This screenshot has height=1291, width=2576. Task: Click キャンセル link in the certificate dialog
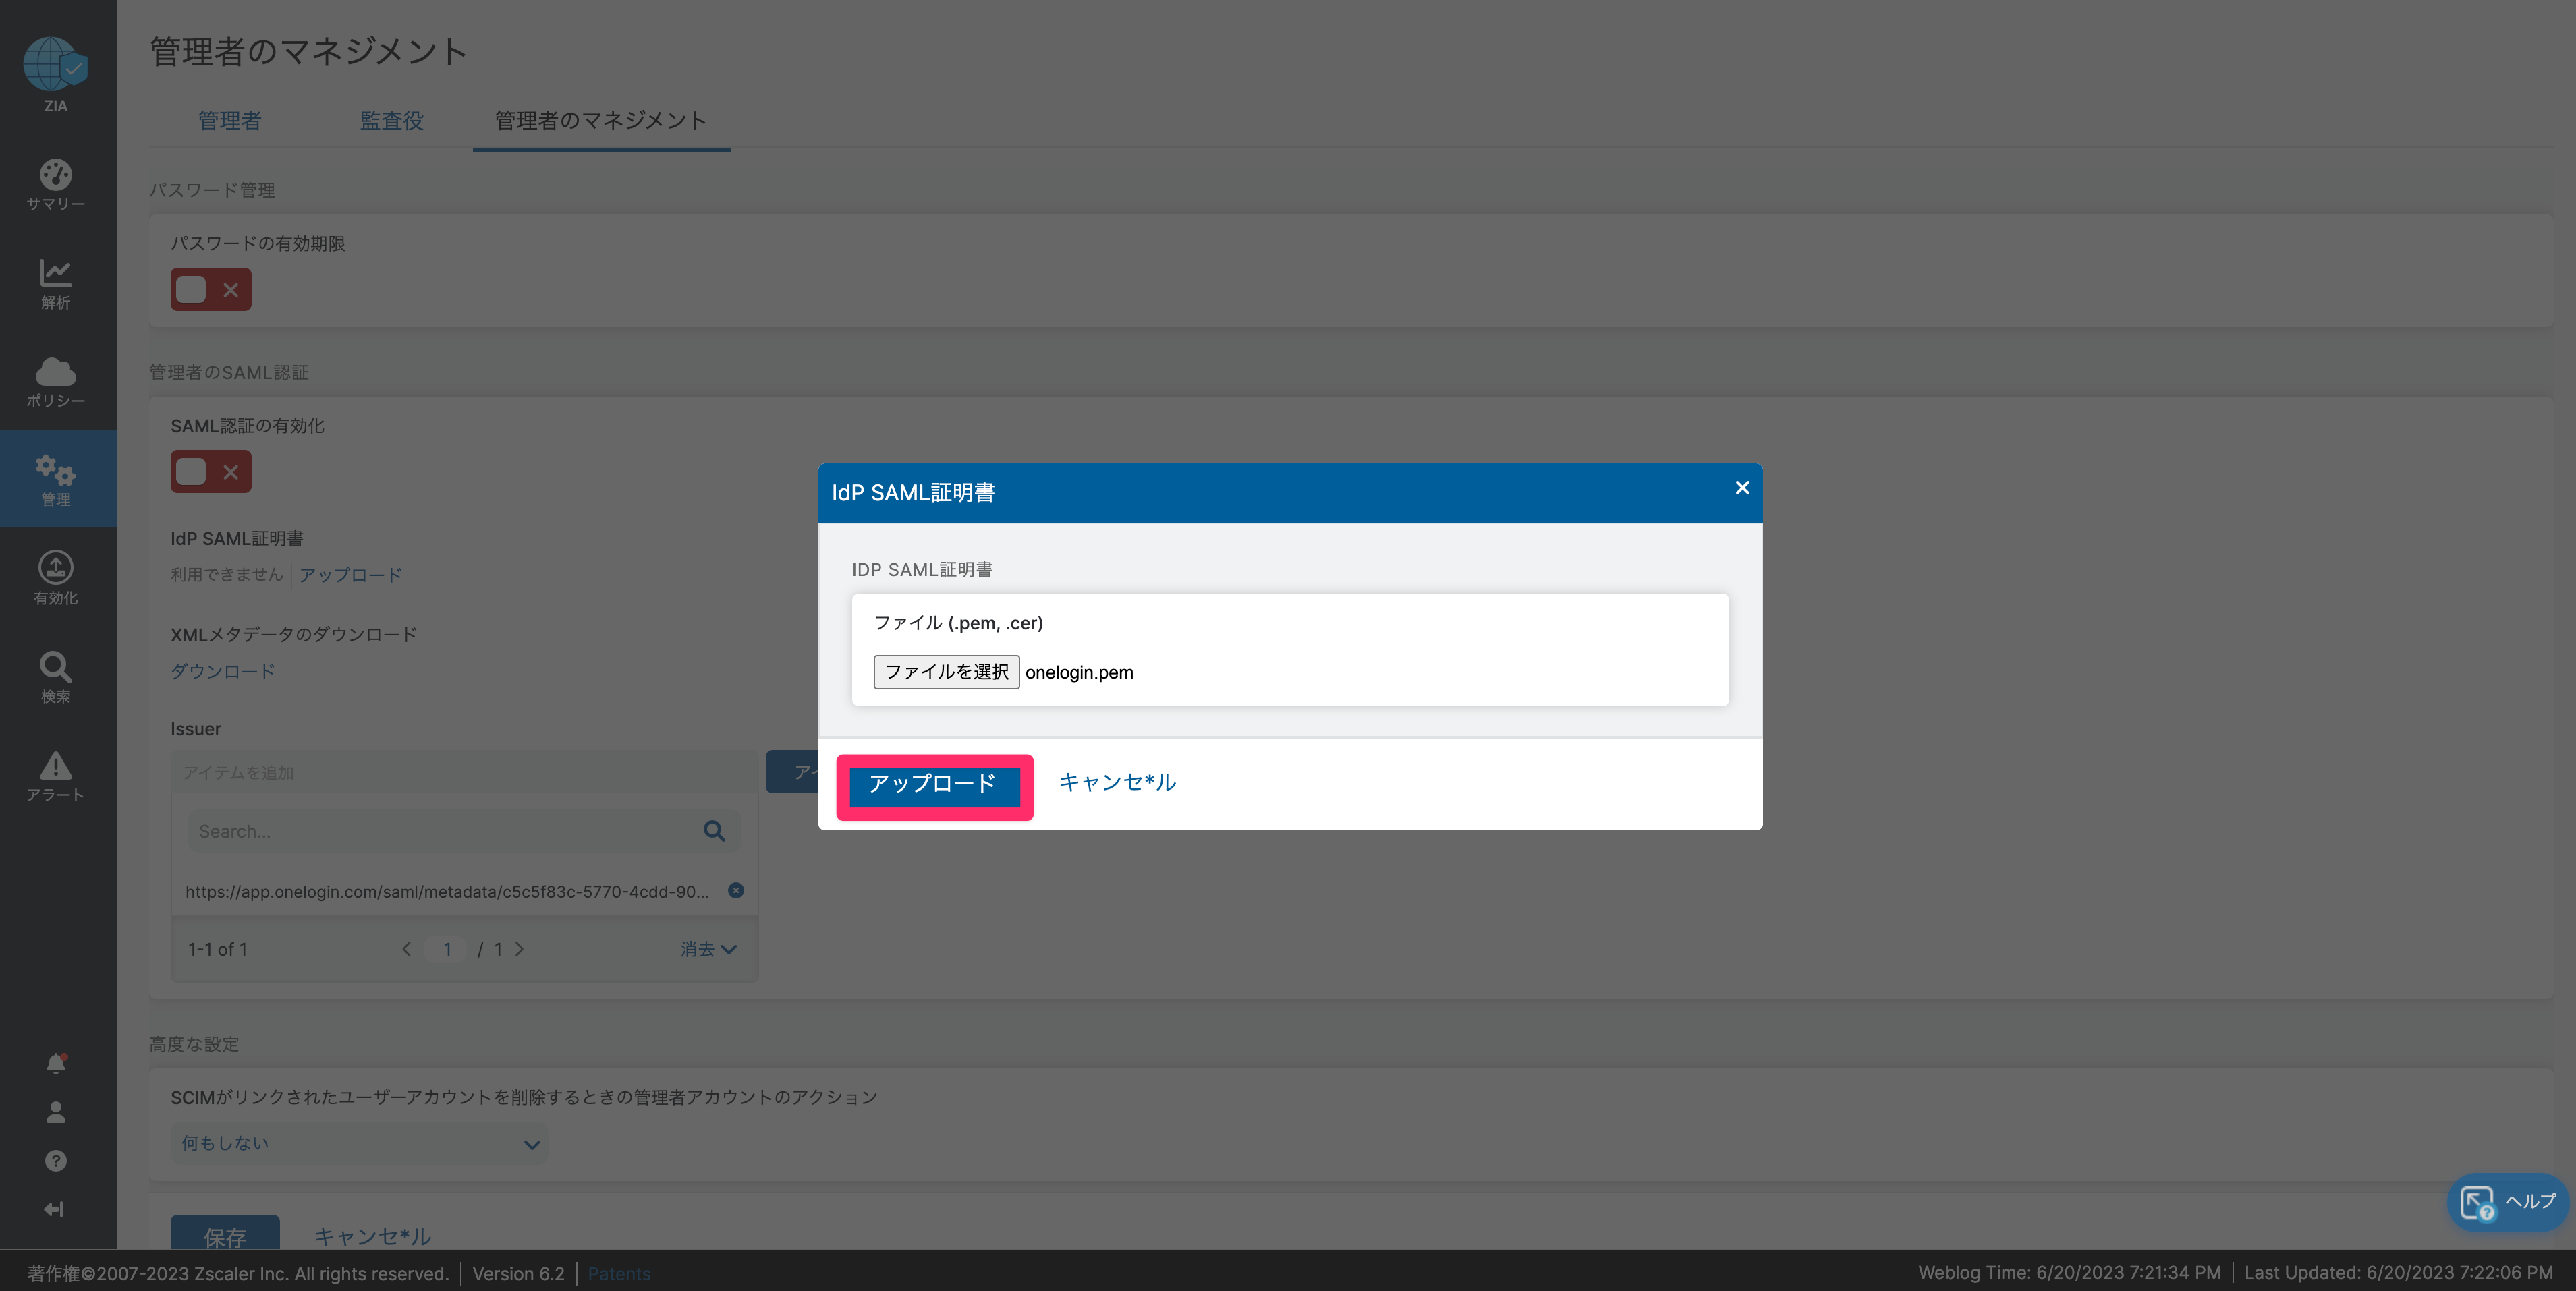coord(1117,782)
